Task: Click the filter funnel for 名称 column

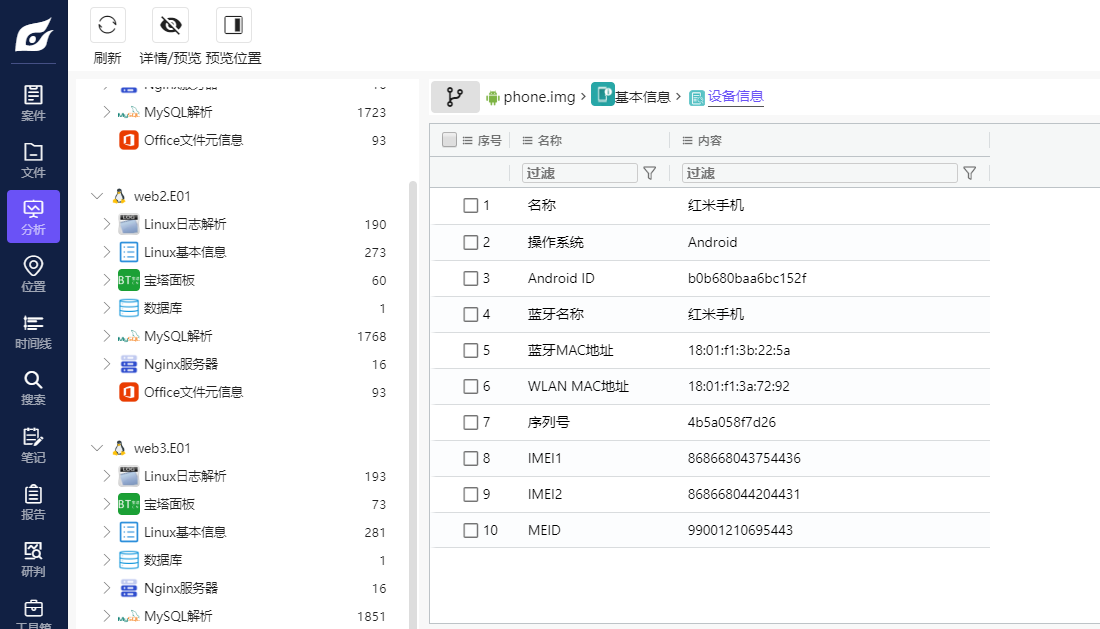Action: [650, 173]
